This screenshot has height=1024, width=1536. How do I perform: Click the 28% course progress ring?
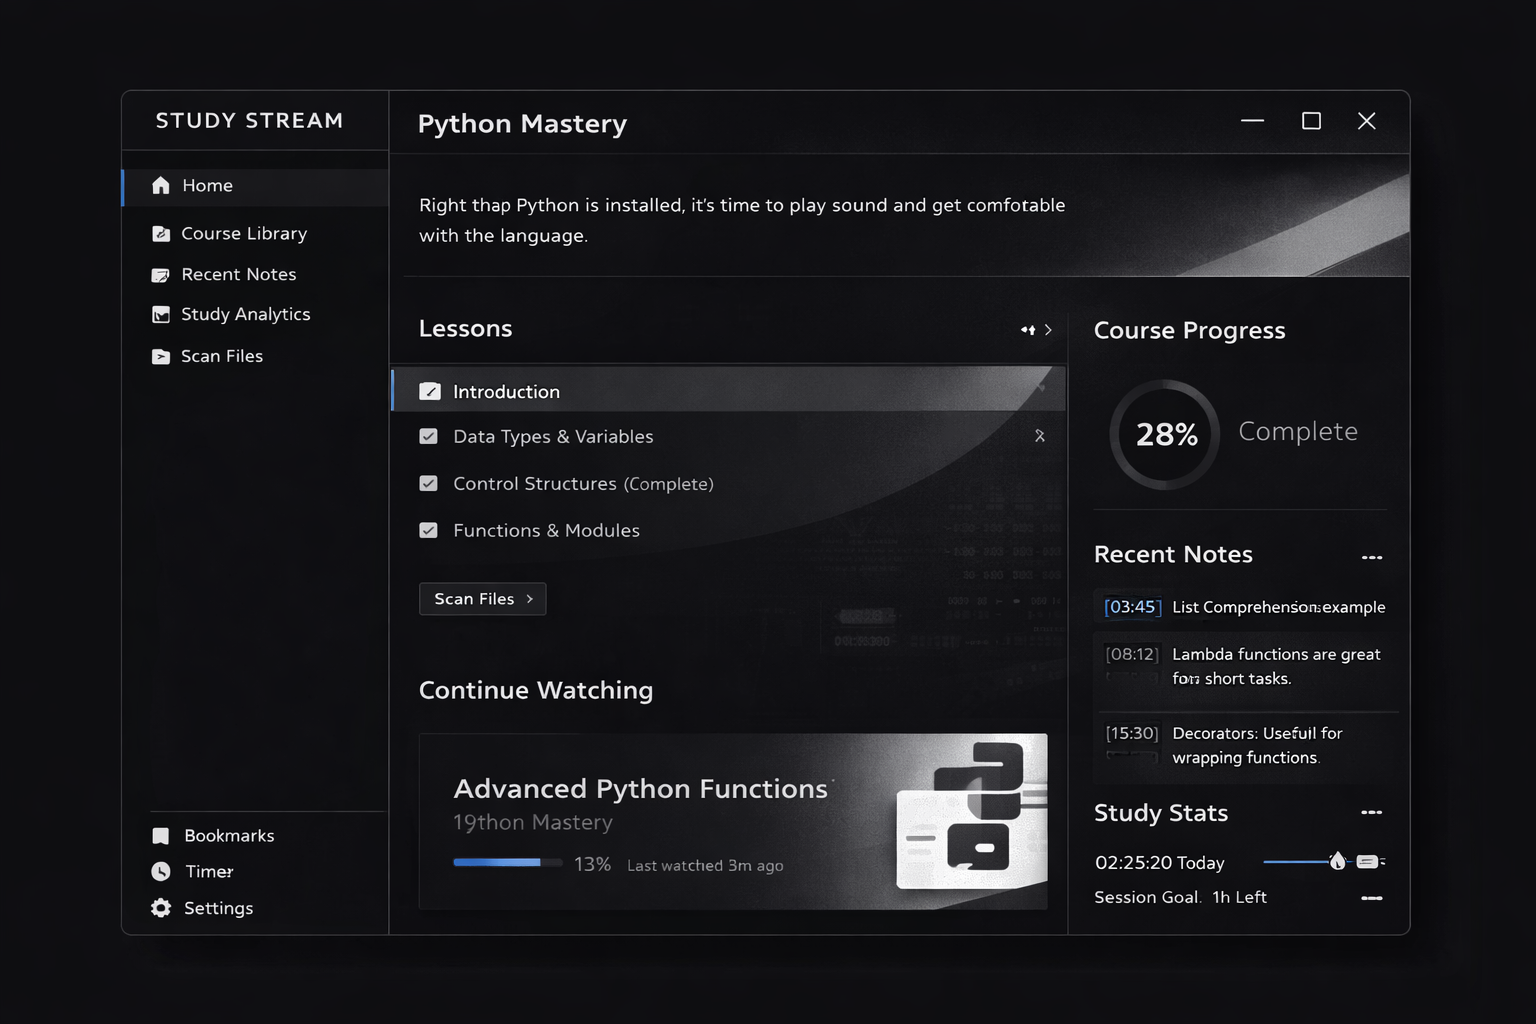point(1165,434)
